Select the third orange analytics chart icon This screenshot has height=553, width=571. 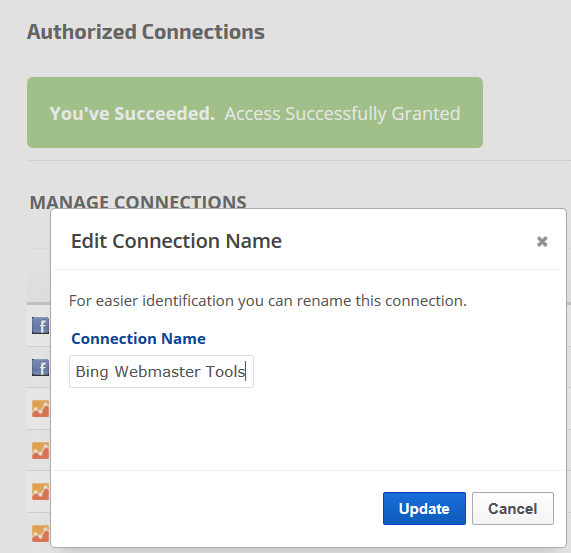tap(40, 491)
